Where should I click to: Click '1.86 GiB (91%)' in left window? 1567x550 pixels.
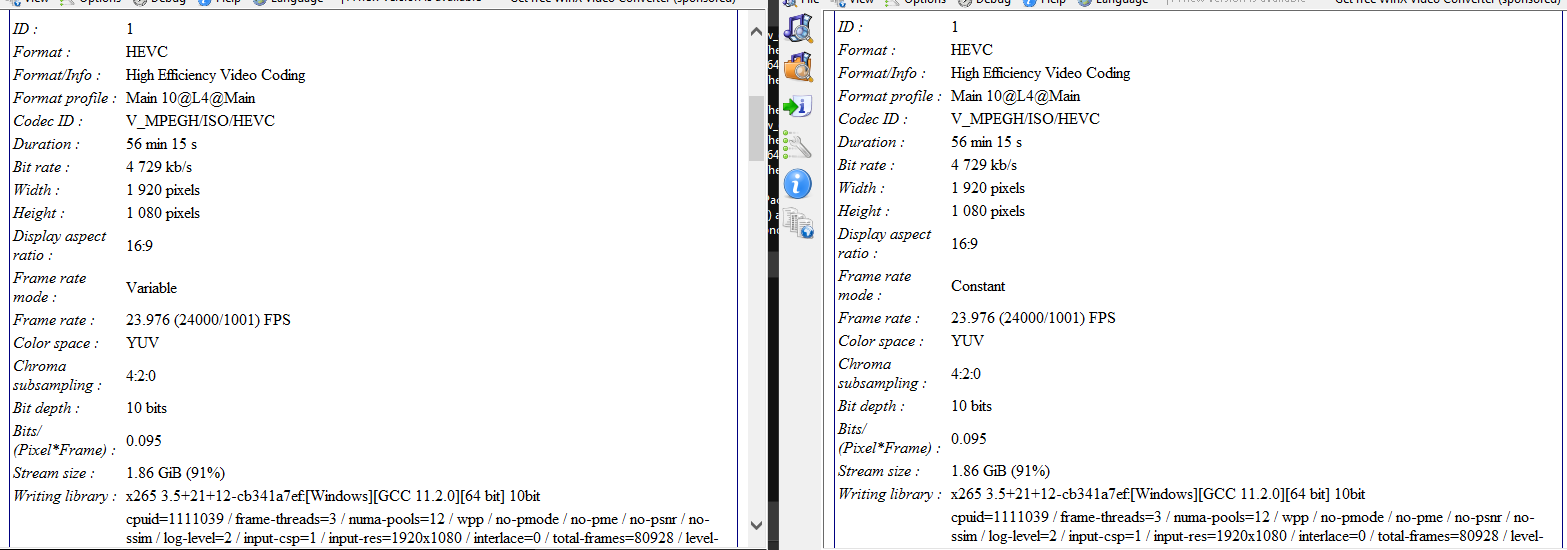(175, 473)
